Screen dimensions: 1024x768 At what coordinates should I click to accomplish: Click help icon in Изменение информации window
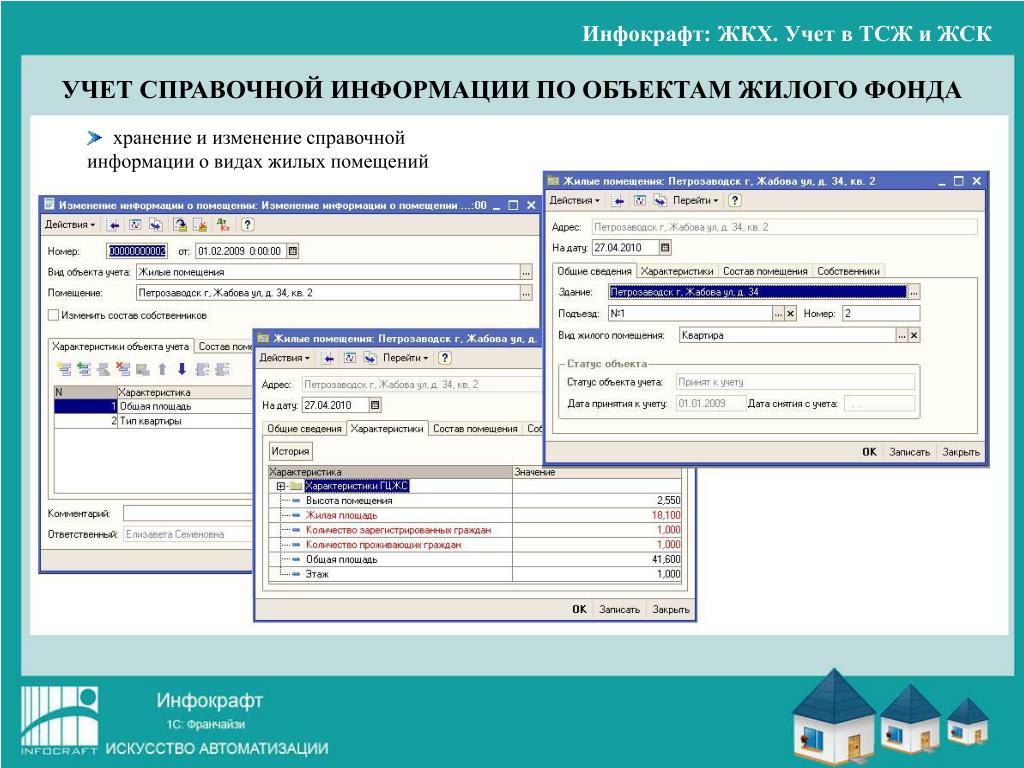[247, 225]
